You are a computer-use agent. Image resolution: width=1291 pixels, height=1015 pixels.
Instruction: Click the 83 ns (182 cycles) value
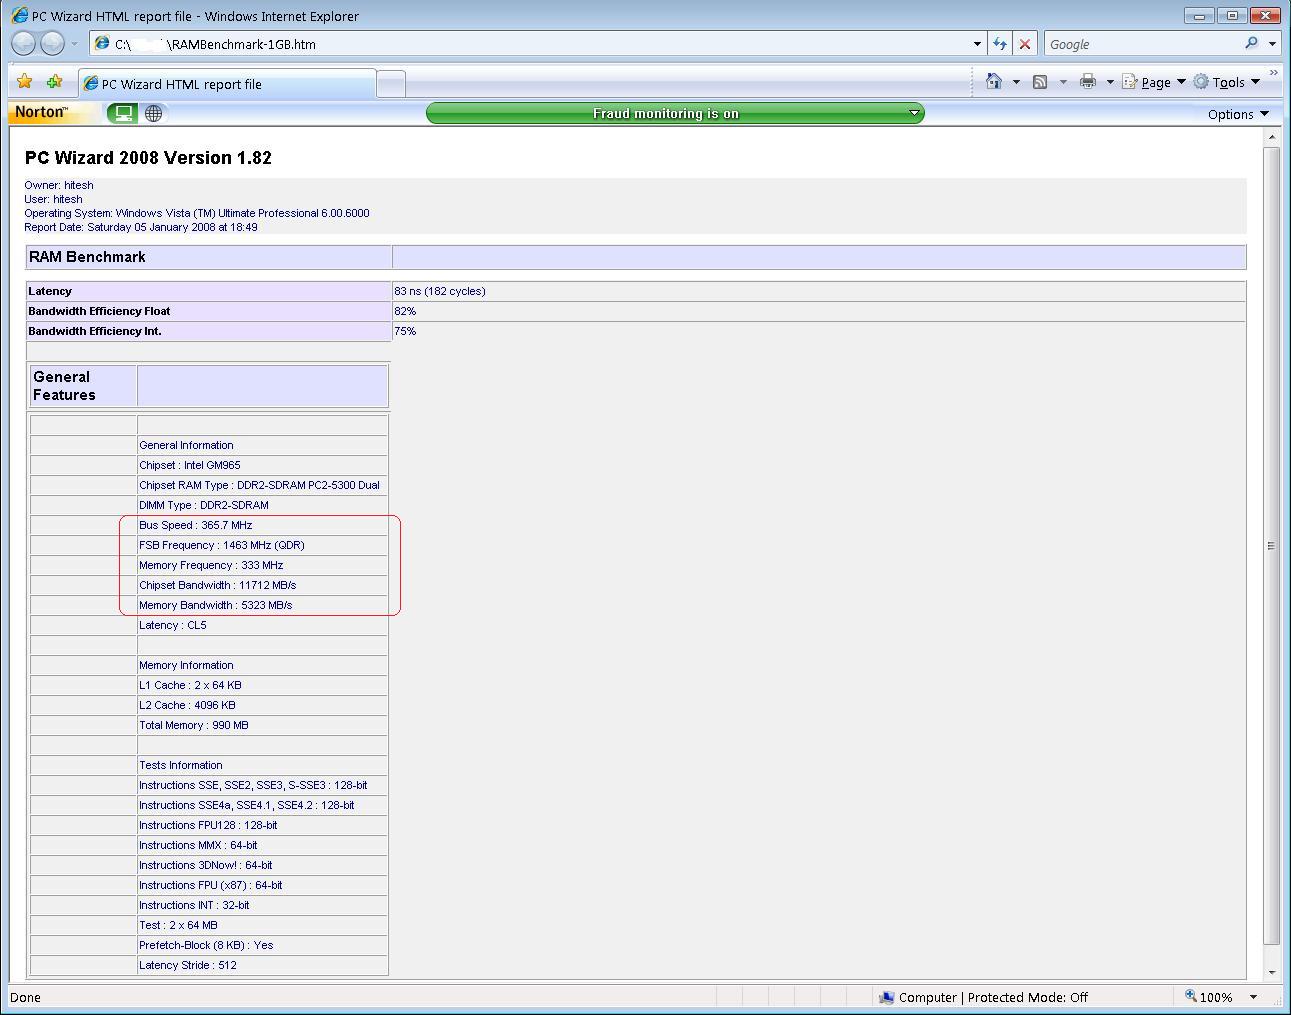point(440,291)
